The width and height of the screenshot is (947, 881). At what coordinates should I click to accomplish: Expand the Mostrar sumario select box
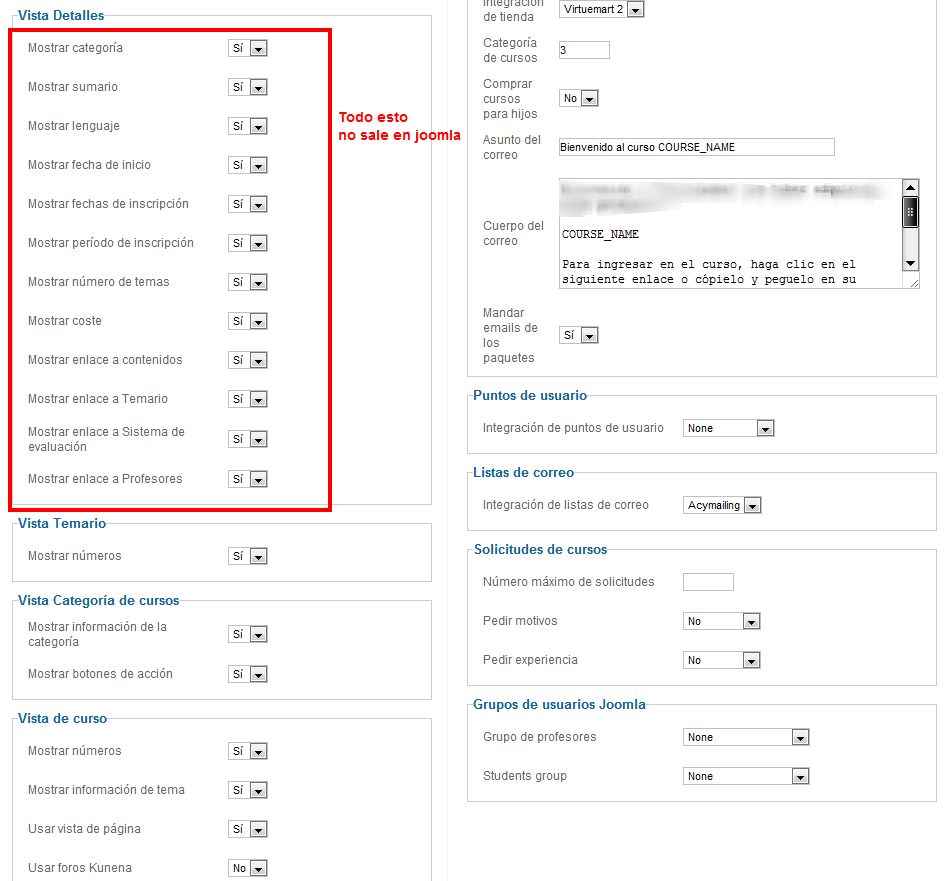pyautogui.click(x=247, y=87)
